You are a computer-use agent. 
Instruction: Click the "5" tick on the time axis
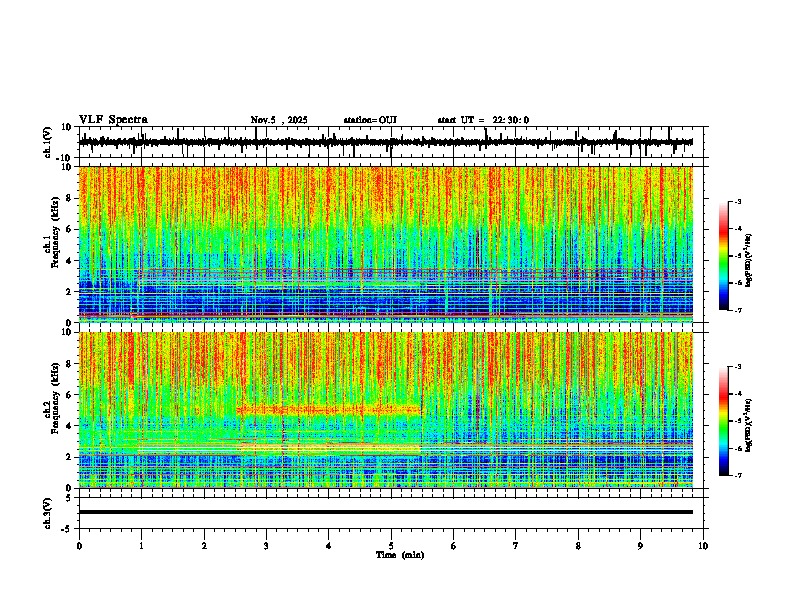[x=391, y=546]
